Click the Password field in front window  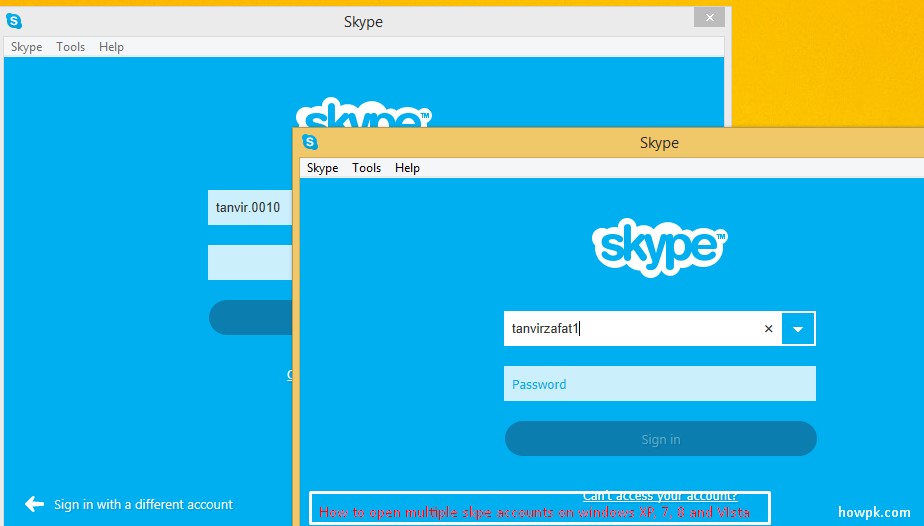click(660, 384)
